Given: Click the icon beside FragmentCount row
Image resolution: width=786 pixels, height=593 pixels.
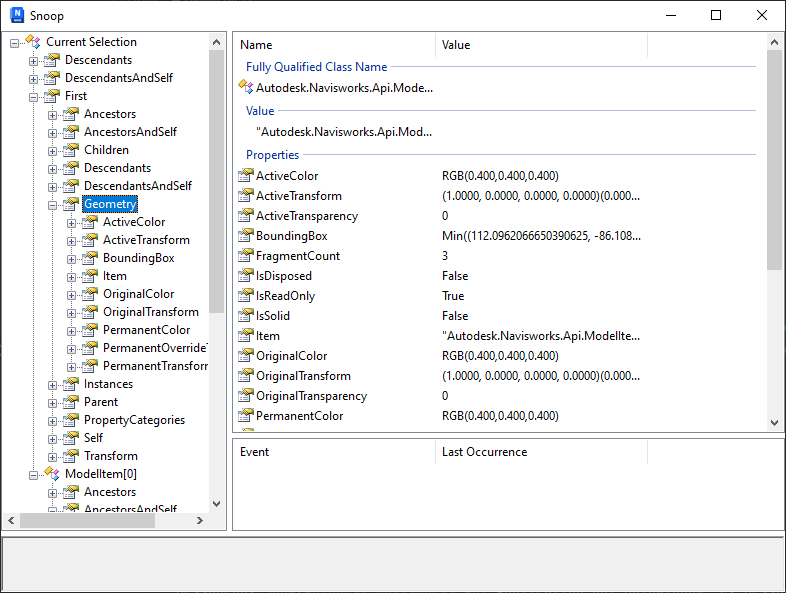Looking at the screenshot, I should [246, 256].
